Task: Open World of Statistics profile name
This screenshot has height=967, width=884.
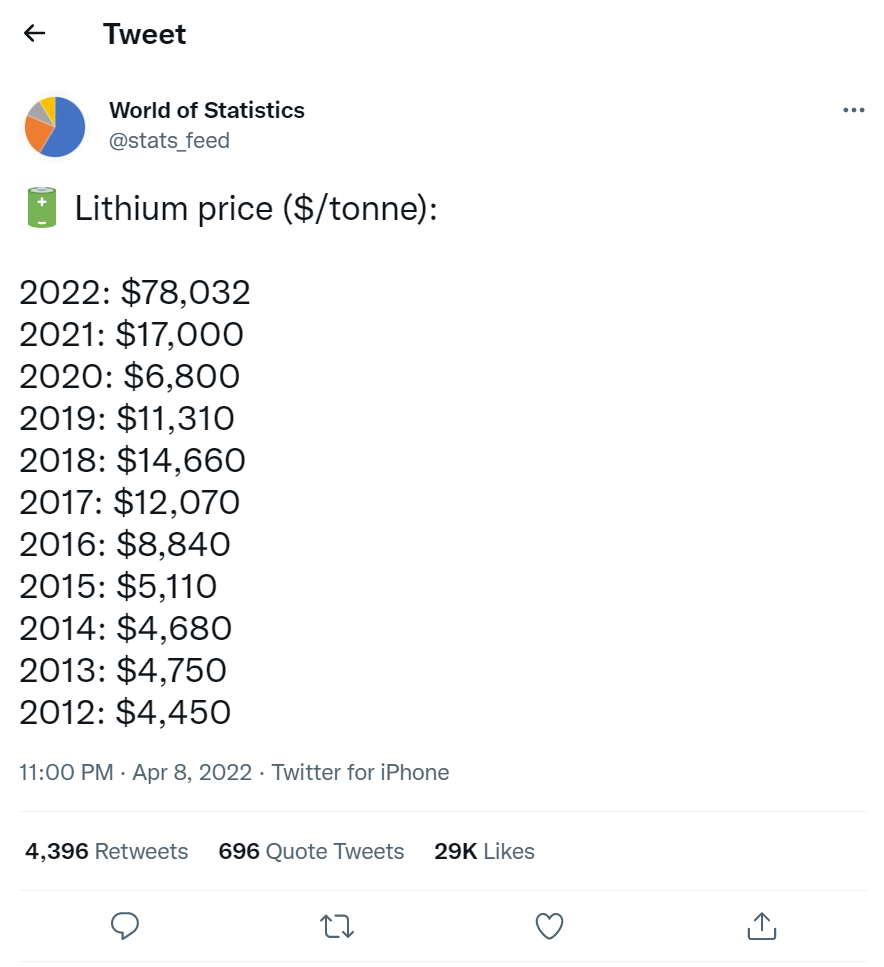Action: click(206, 110)
